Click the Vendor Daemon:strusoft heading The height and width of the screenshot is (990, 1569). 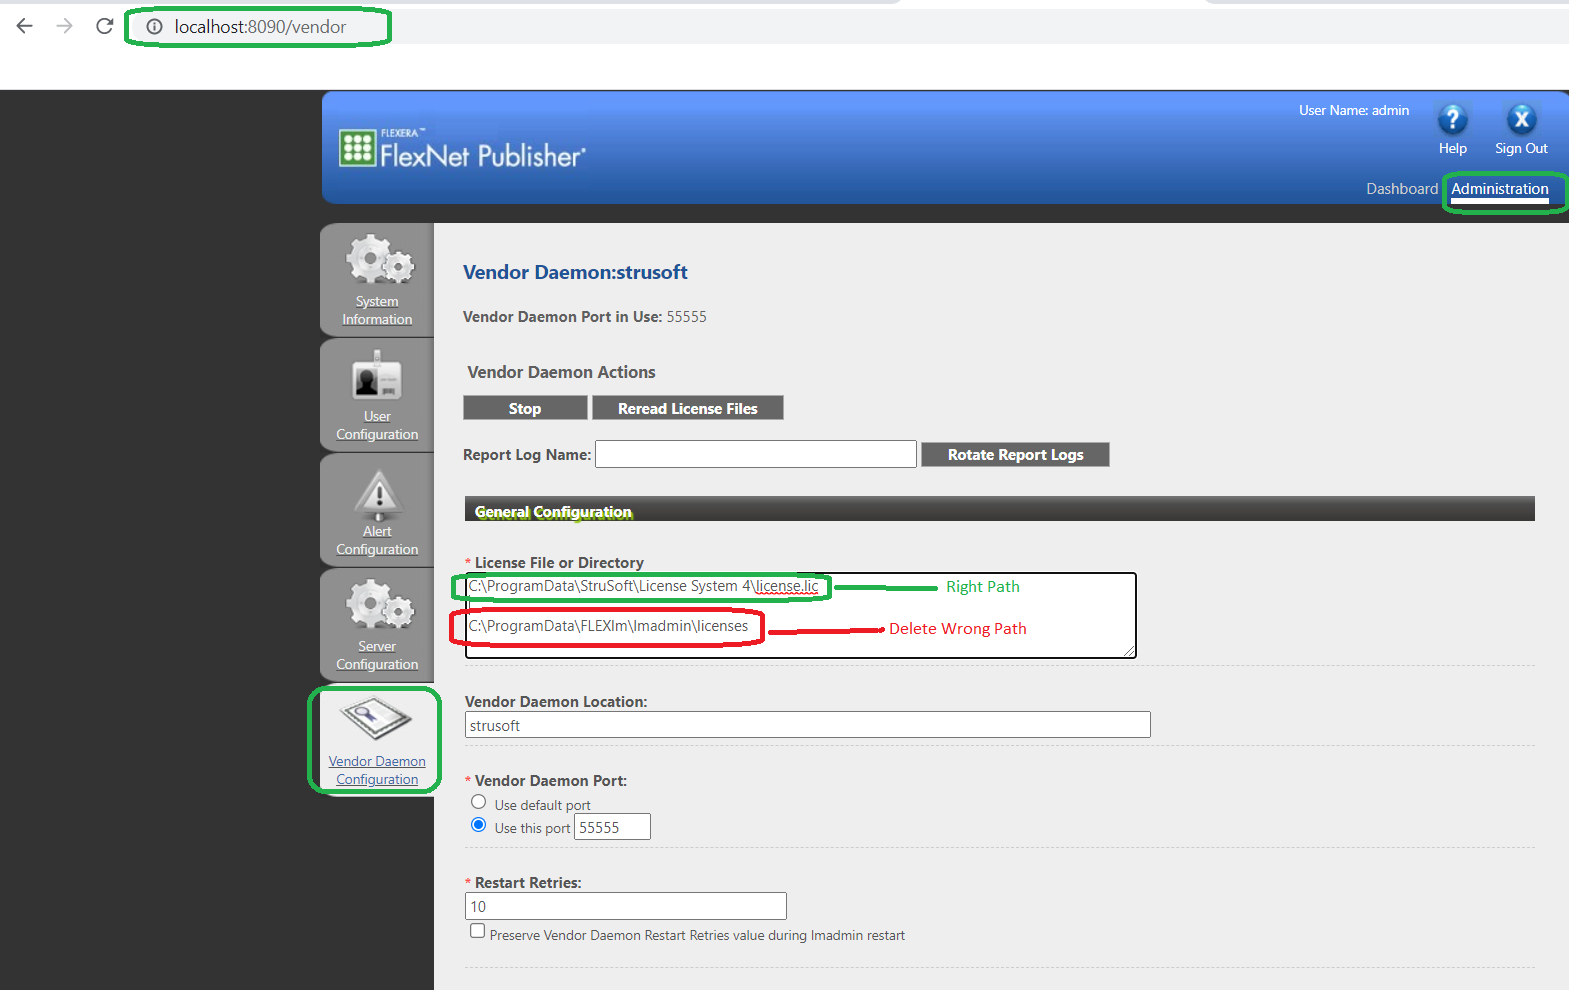tap(575, 272)
